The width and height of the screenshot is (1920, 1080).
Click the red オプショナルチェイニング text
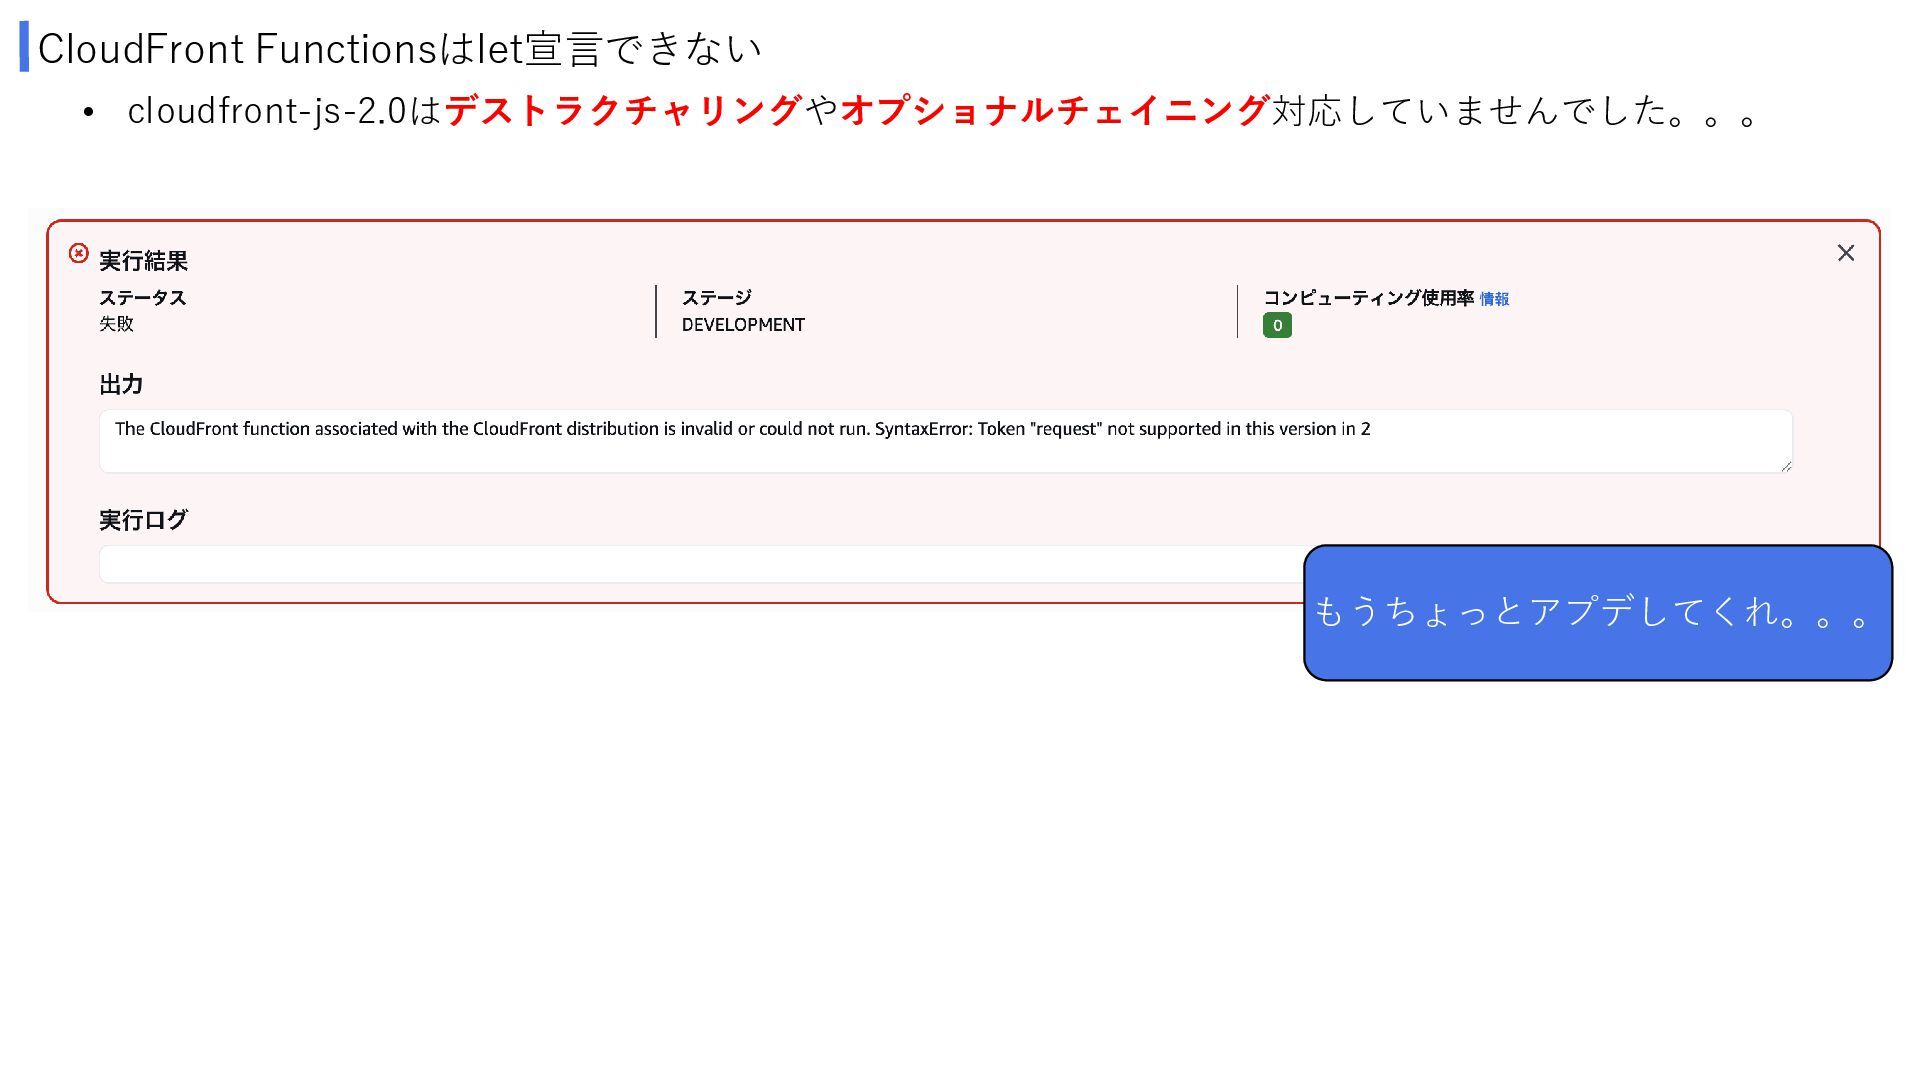[1055, 110]
